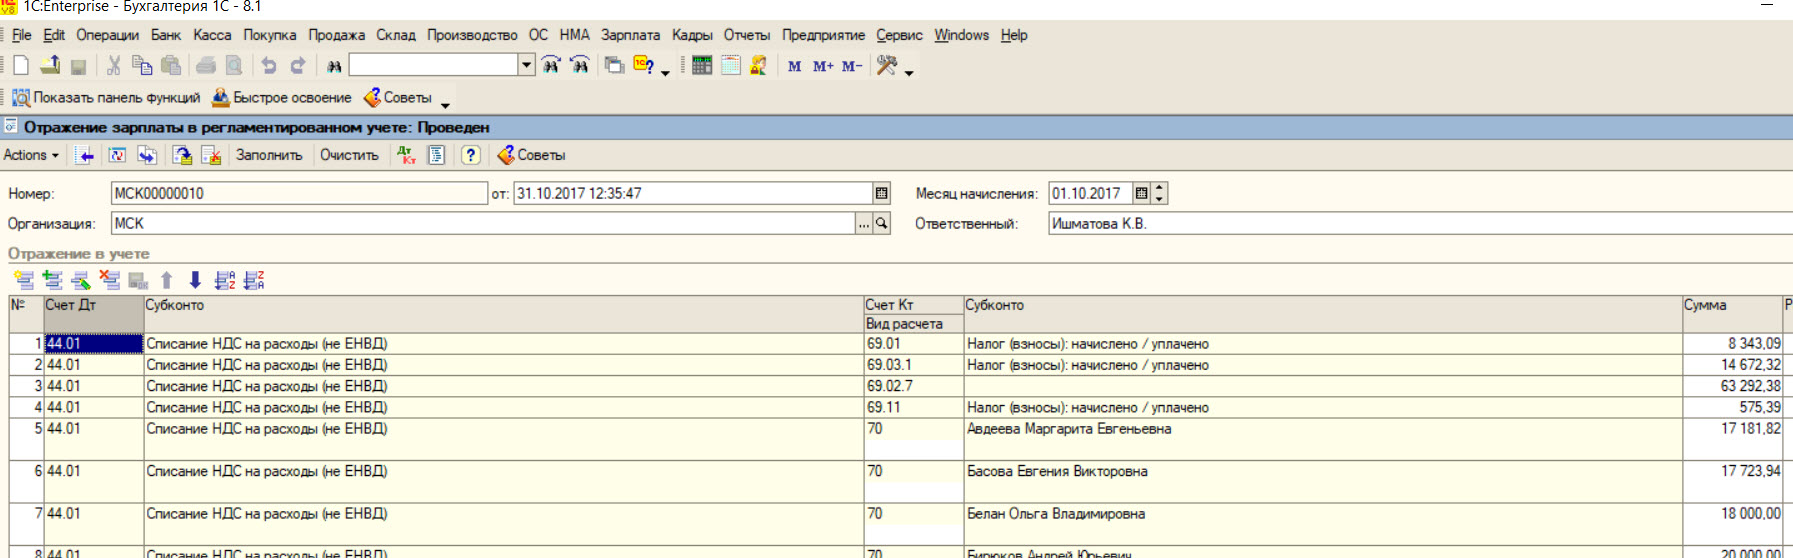Open search combo box dropdown arrow
This screenshot has height=558, width=1793.
(x=526, y=66)
